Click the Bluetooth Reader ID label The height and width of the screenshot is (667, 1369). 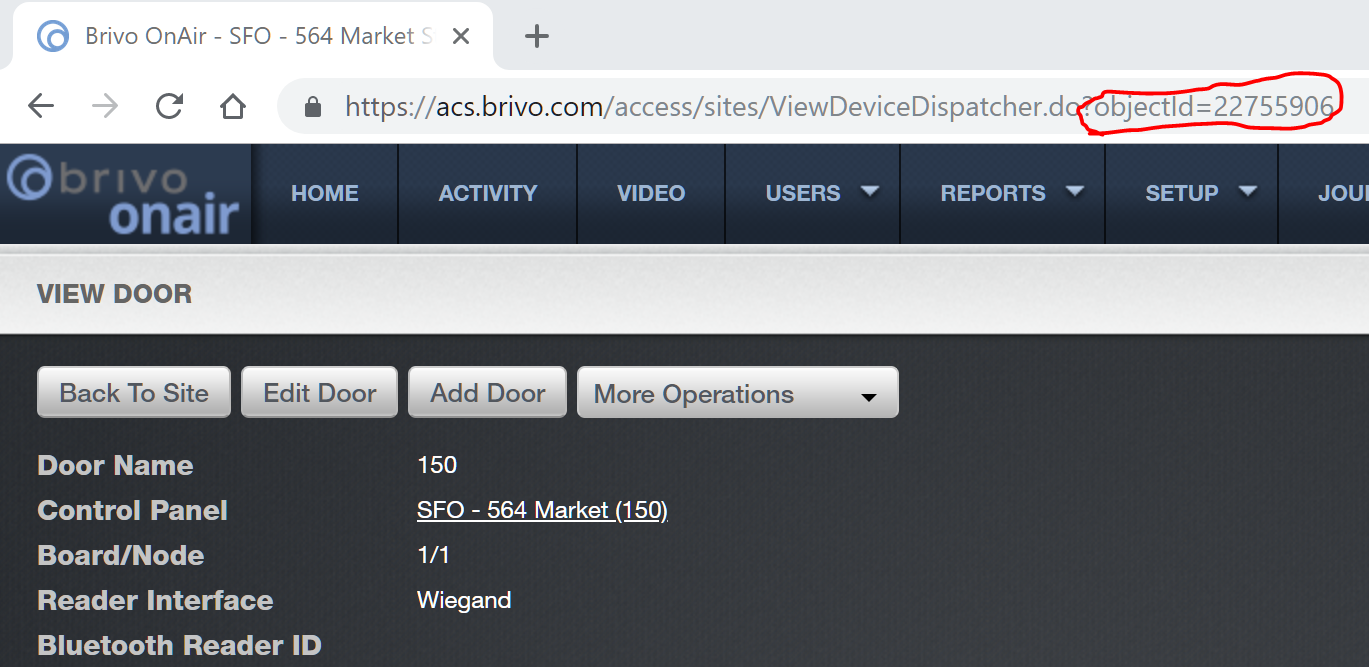(x=179, y=645)
